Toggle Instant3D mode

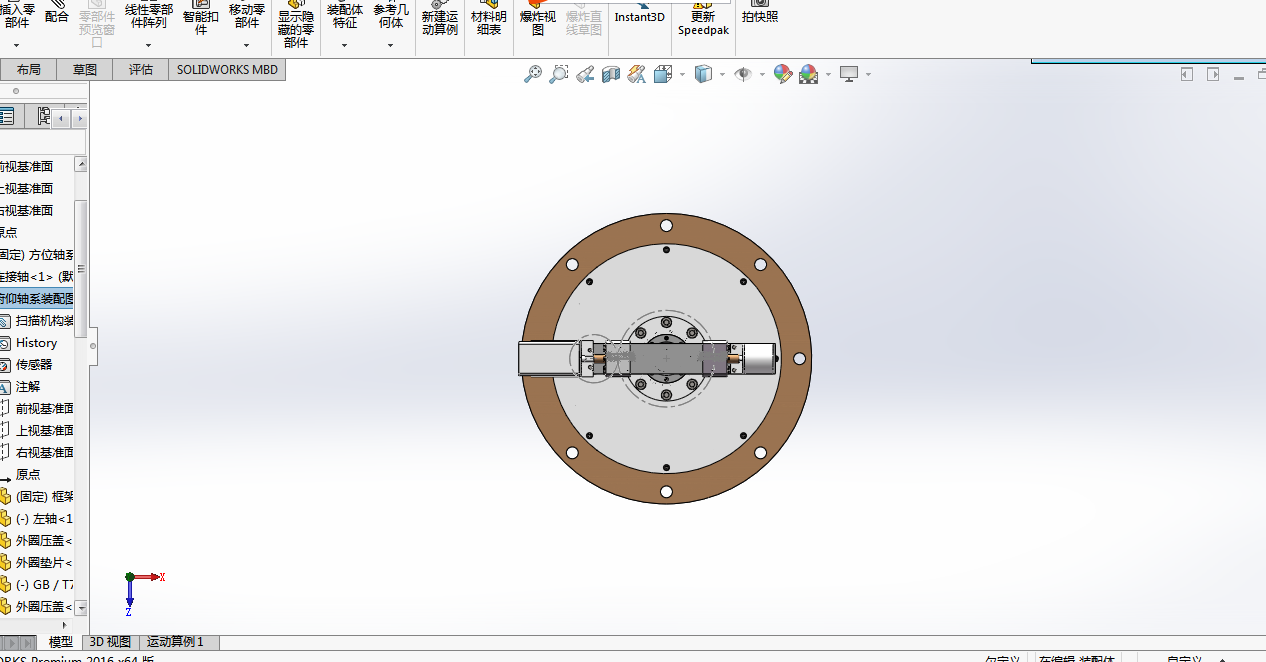pos(639,16)
